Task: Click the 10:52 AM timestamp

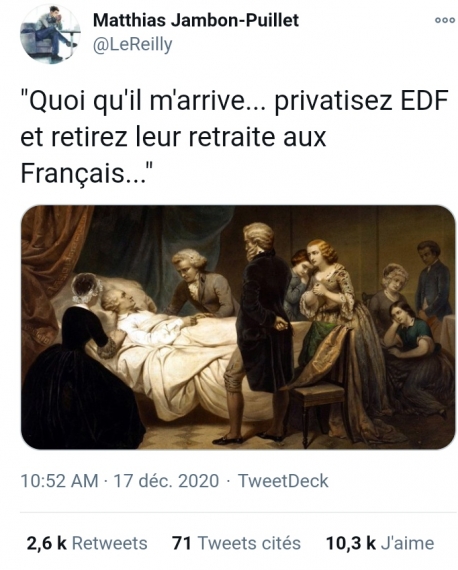Action: pos(60,481)
